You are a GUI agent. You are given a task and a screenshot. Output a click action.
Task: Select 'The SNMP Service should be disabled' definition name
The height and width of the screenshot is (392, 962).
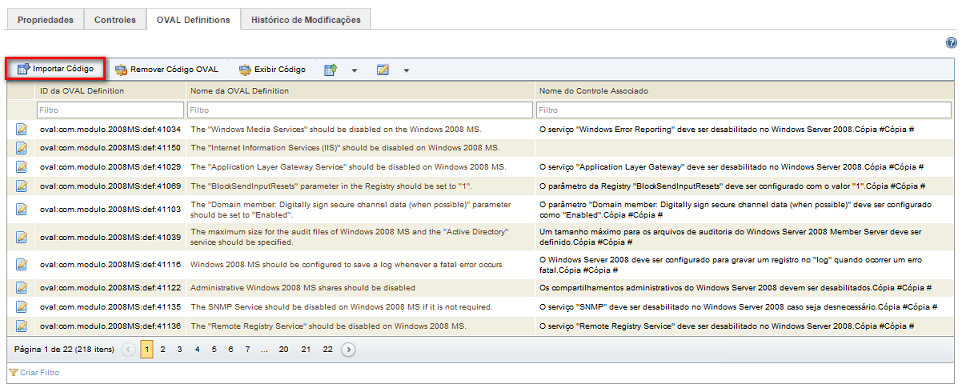pos(341,306)
